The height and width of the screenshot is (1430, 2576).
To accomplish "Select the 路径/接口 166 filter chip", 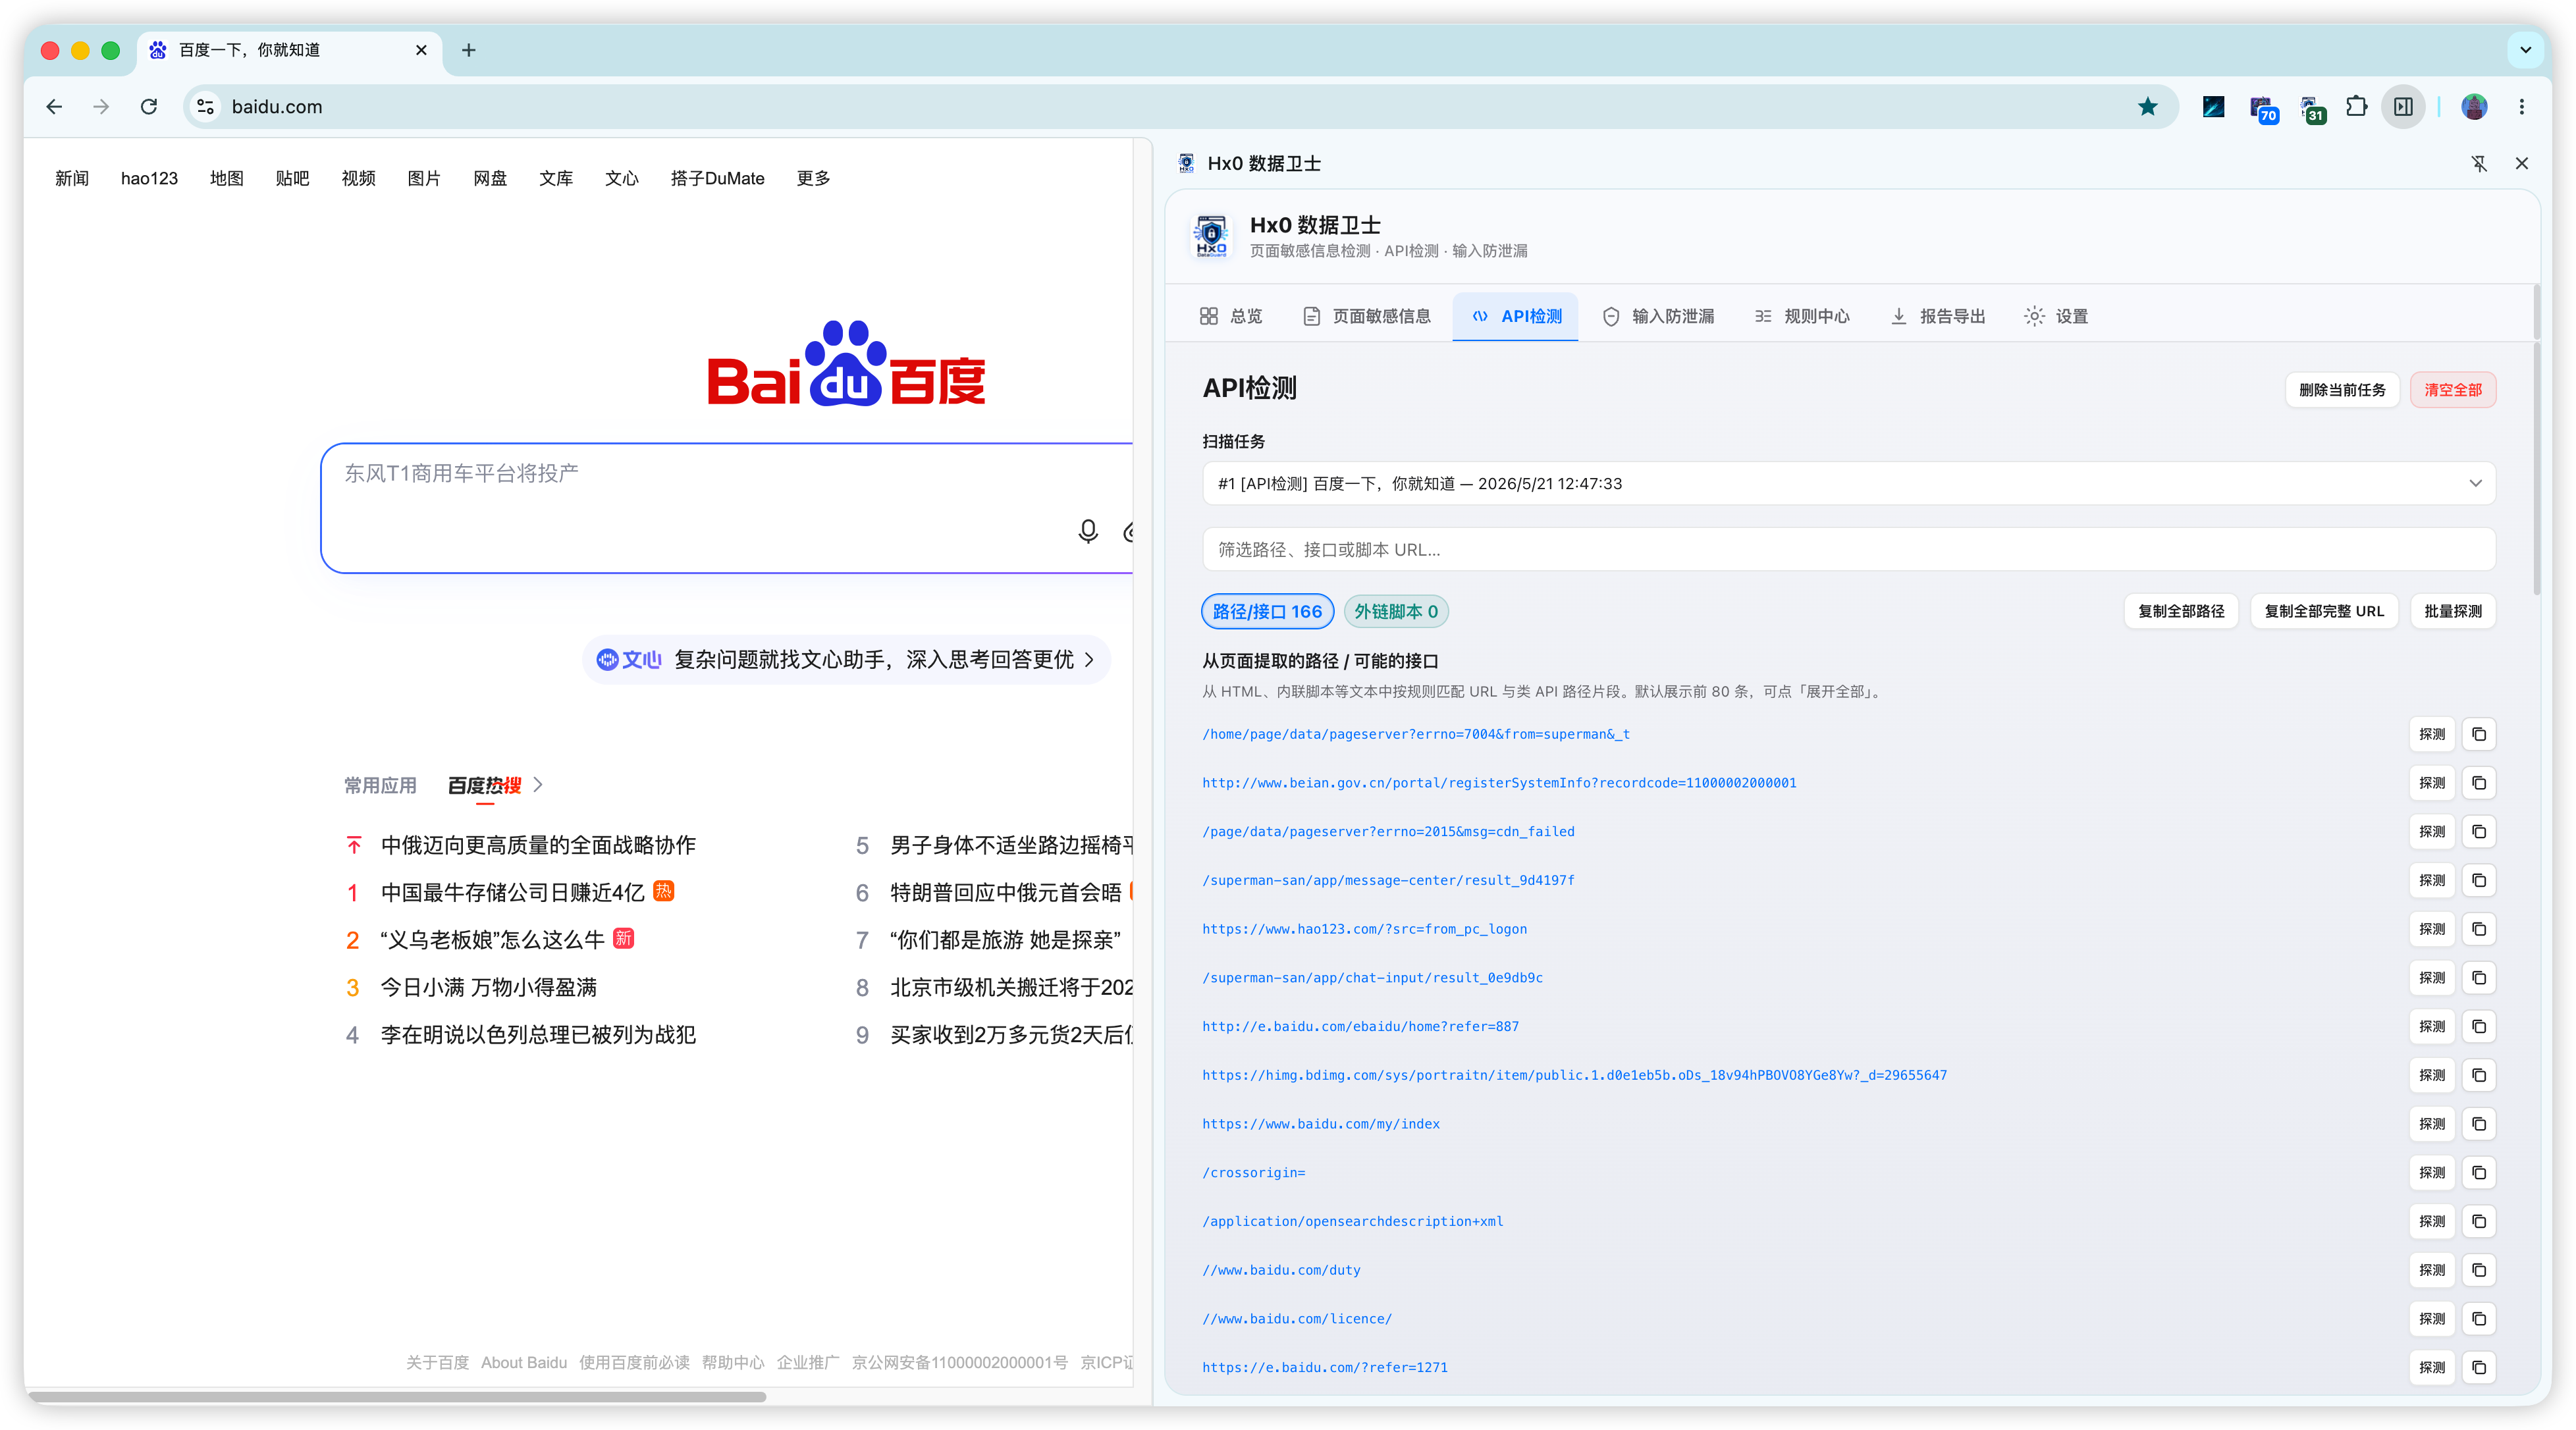I will (x=1267, y=612).
